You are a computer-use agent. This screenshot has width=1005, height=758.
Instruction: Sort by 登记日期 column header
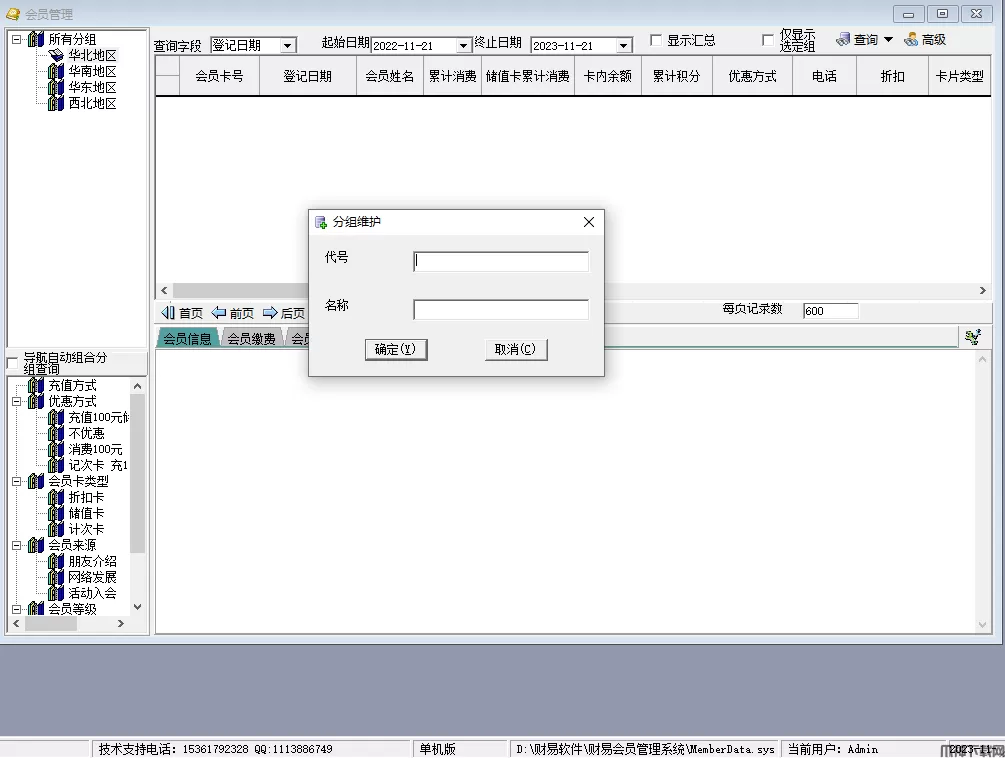[x=308, y=76]
